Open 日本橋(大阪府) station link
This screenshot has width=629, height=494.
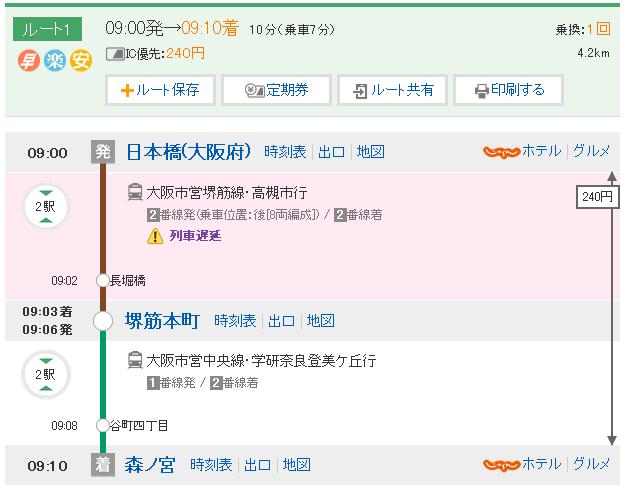pyautogui.click(x=189, y=152)
